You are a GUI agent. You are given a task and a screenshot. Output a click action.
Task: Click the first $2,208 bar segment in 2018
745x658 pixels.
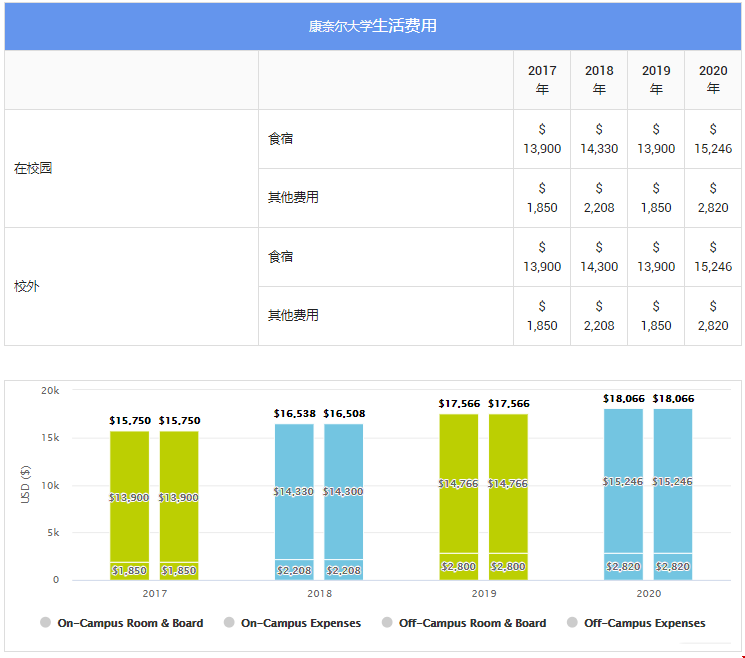coord(294,570)
